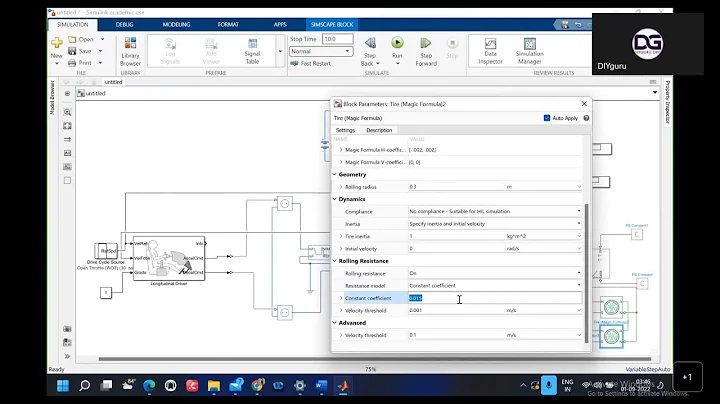Click the canvas horizontal scrollbar
This screenshot has width=720, height=404.
click(375, 359)
